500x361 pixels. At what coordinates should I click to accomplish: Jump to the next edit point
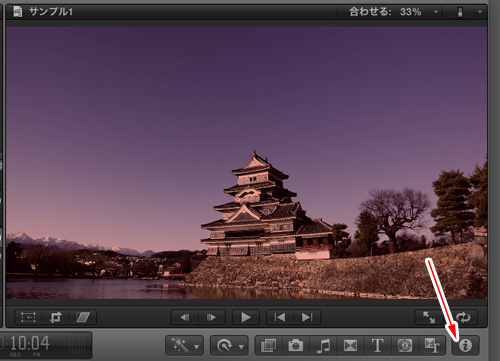coord(307,317)
